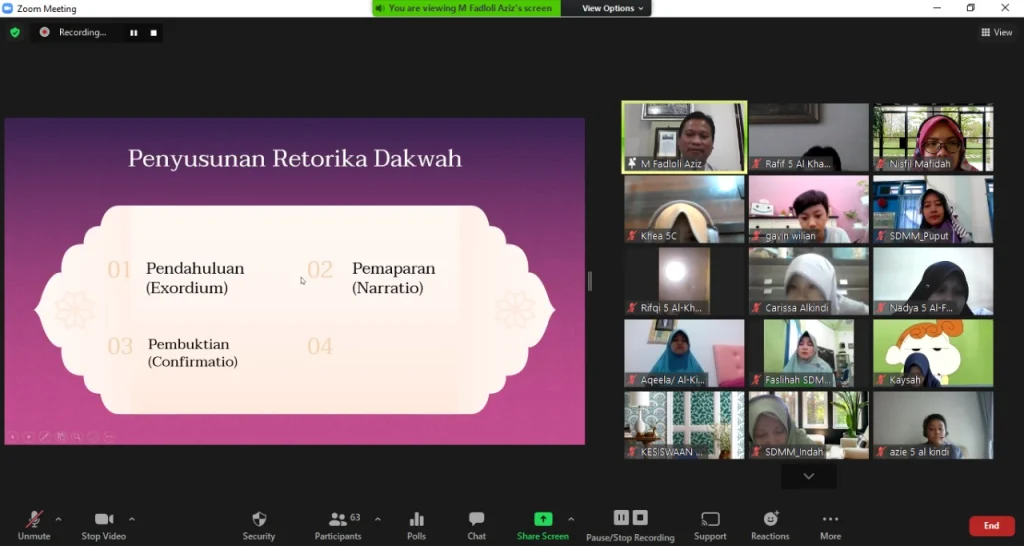Open audio options arrow beside Unmute
This screenshot has height=546, width=1024.
(x=58, y=519)
